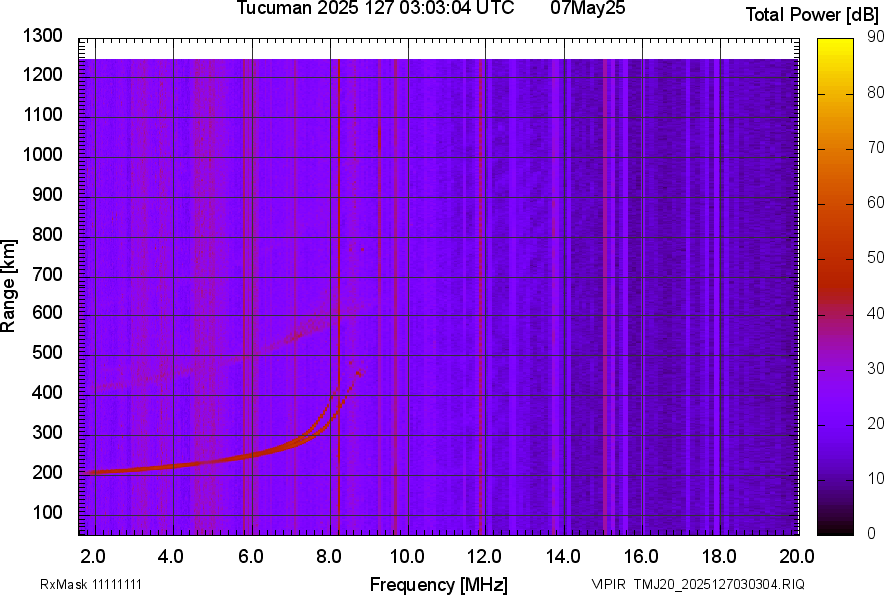The width and height of the screenshot is (884, 595).
Task: Click the date label '07May25'
Action: tap(587, 8)
